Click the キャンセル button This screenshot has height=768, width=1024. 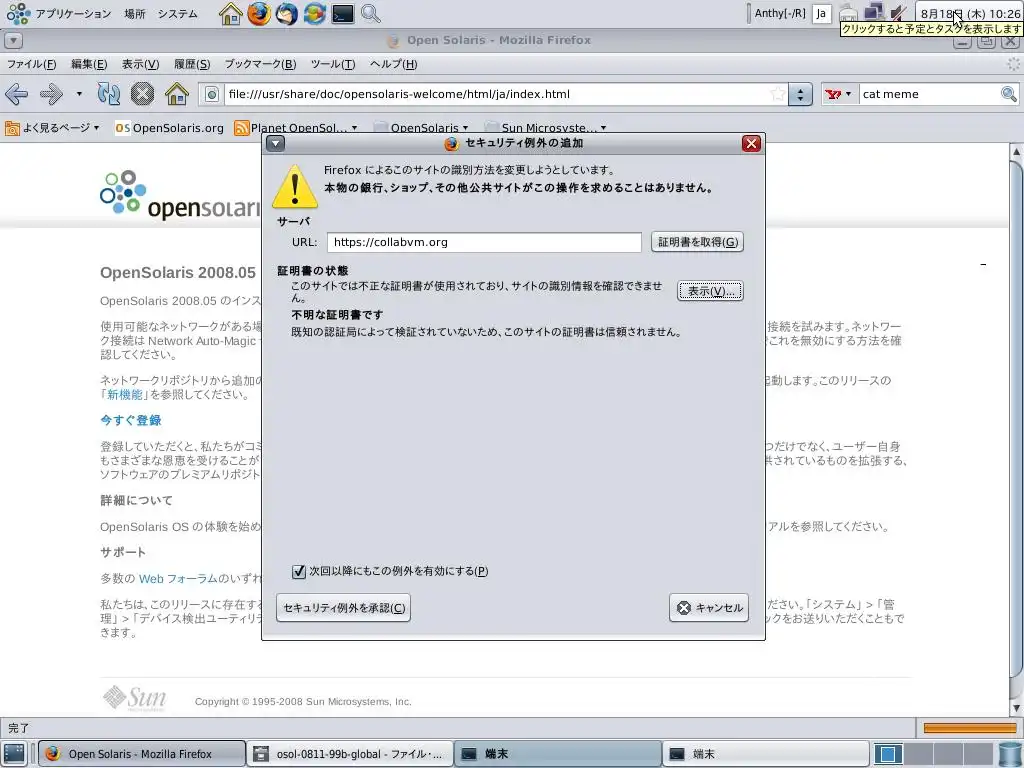pyautogui.click(x=709, y=608)
